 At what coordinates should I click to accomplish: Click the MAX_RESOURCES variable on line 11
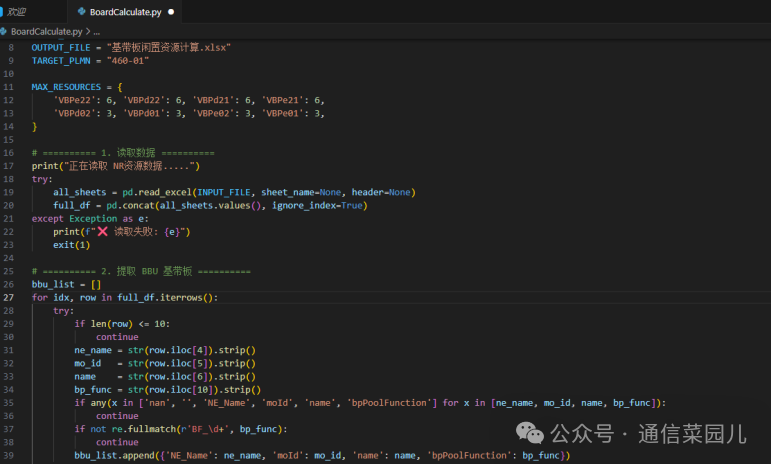[66, 87]
